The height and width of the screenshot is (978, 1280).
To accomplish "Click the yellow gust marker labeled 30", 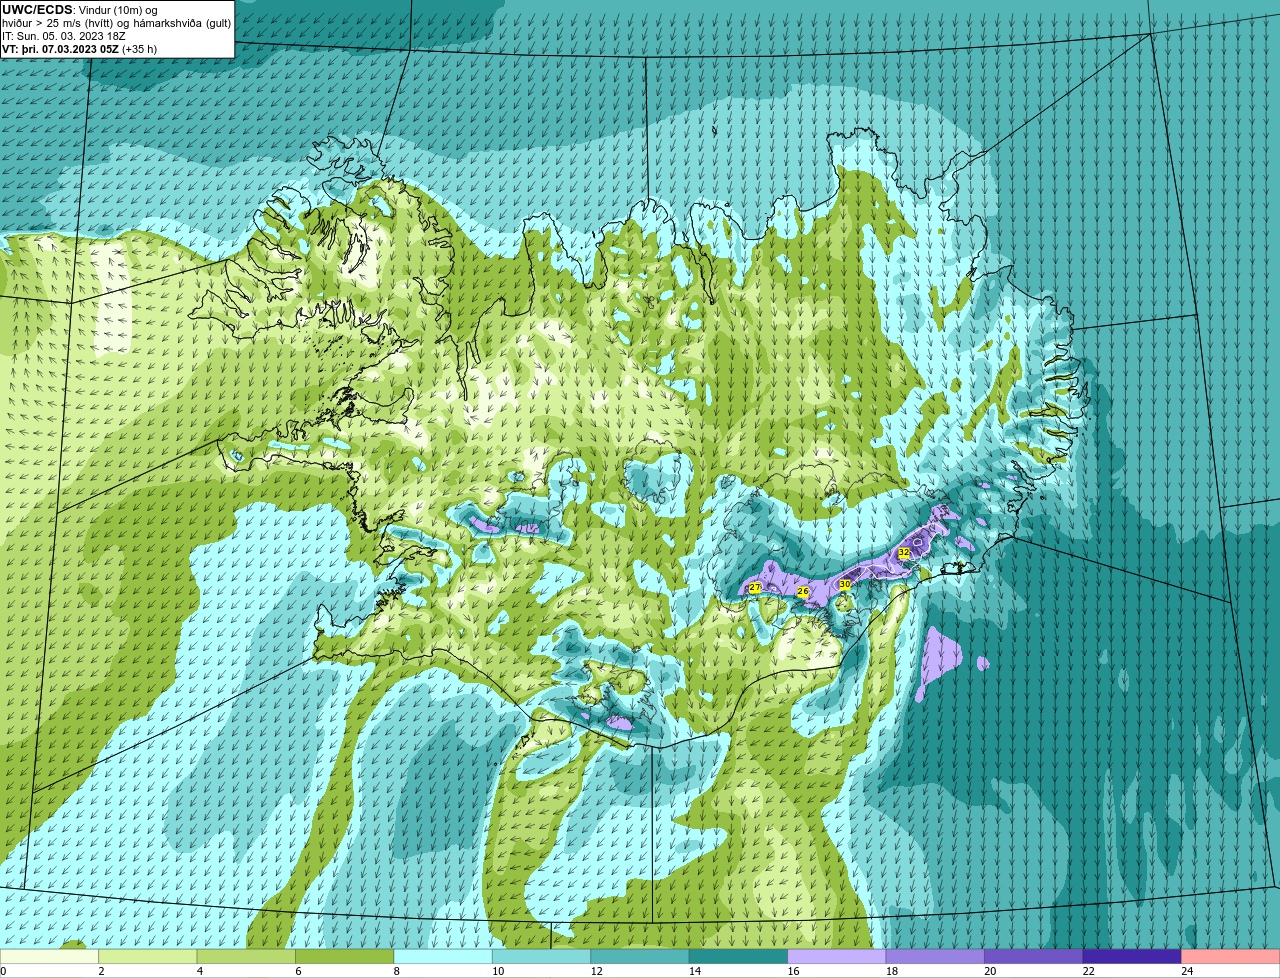I will click(844, 584).
